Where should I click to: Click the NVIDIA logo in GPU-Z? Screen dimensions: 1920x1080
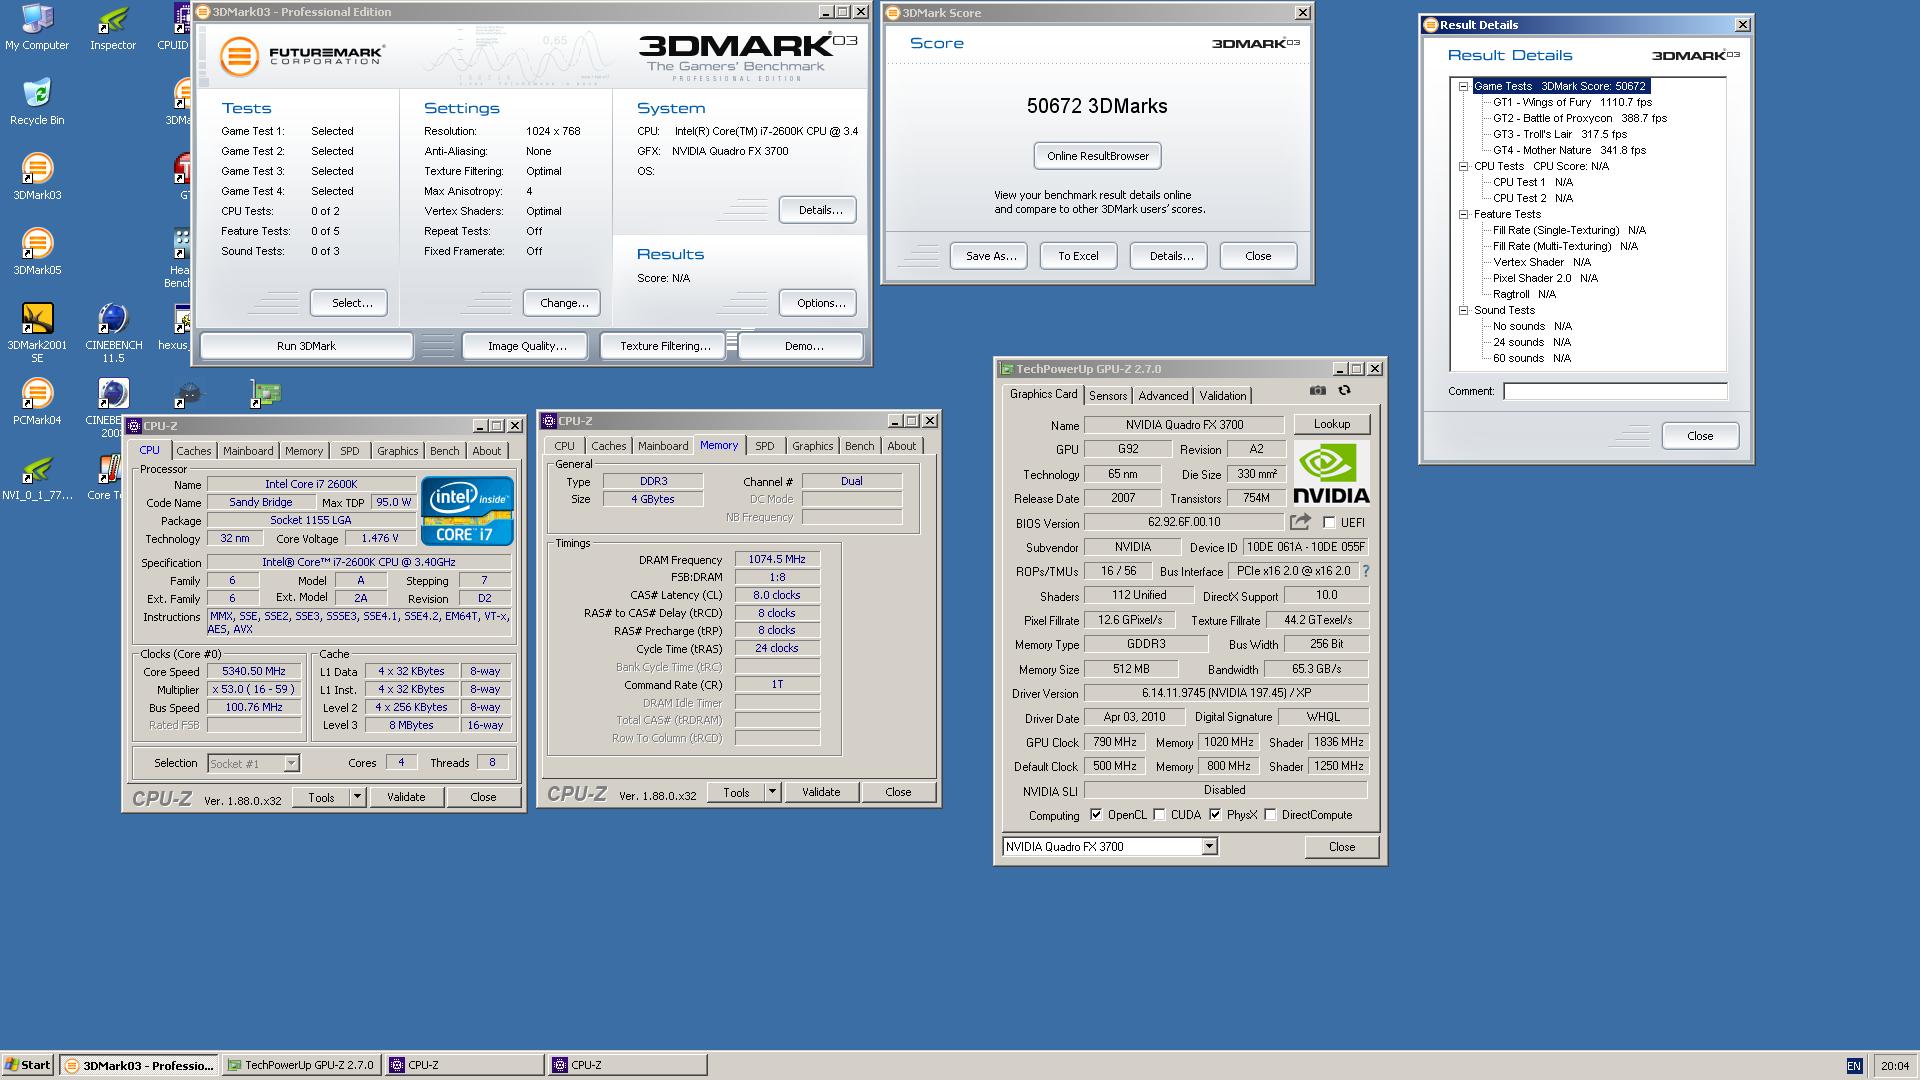click(x=1331, y=473)
